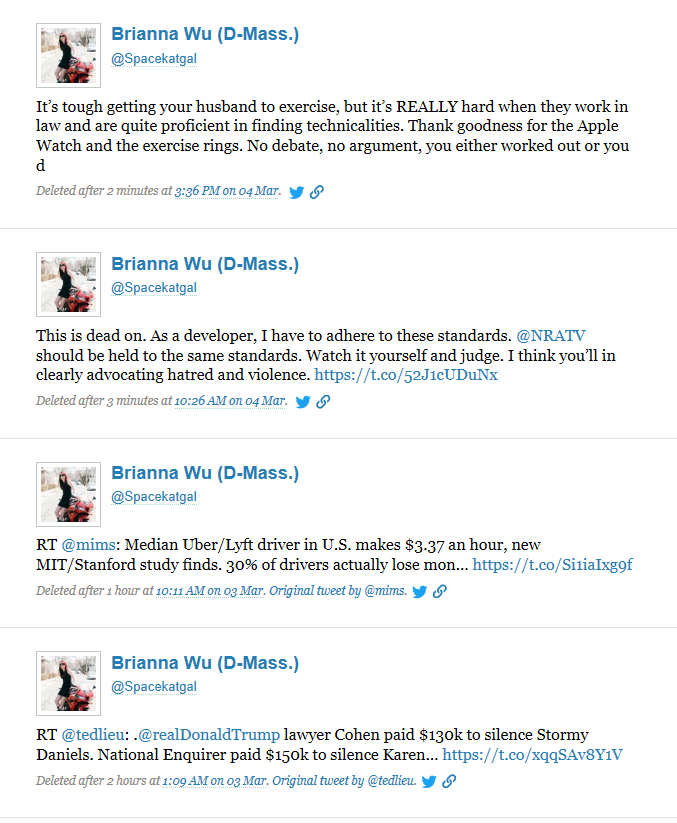
Task: Click Twitter bird icon on Apple Watch tweet
Action: click(297, 192)
